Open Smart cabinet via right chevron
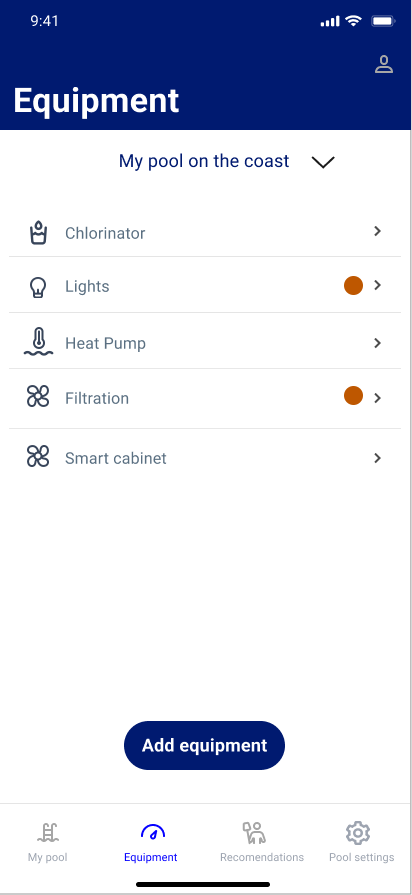The image size is (412, 895). 377,458
